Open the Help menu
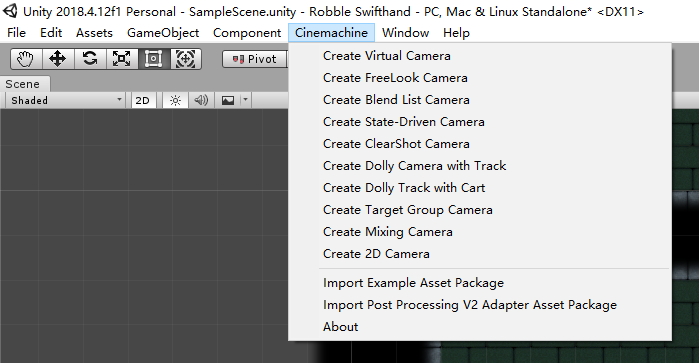Image resolution: width=699 pixels, height=363 pixels. coord(456,33)
